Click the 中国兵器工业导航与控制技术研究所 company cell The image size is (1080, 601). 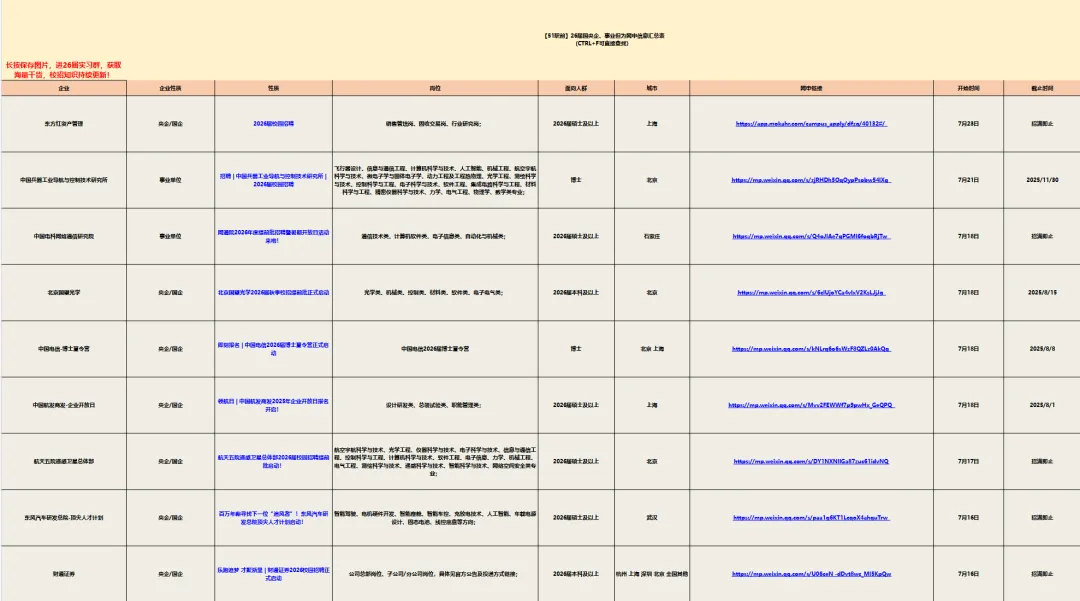point(63,180)
